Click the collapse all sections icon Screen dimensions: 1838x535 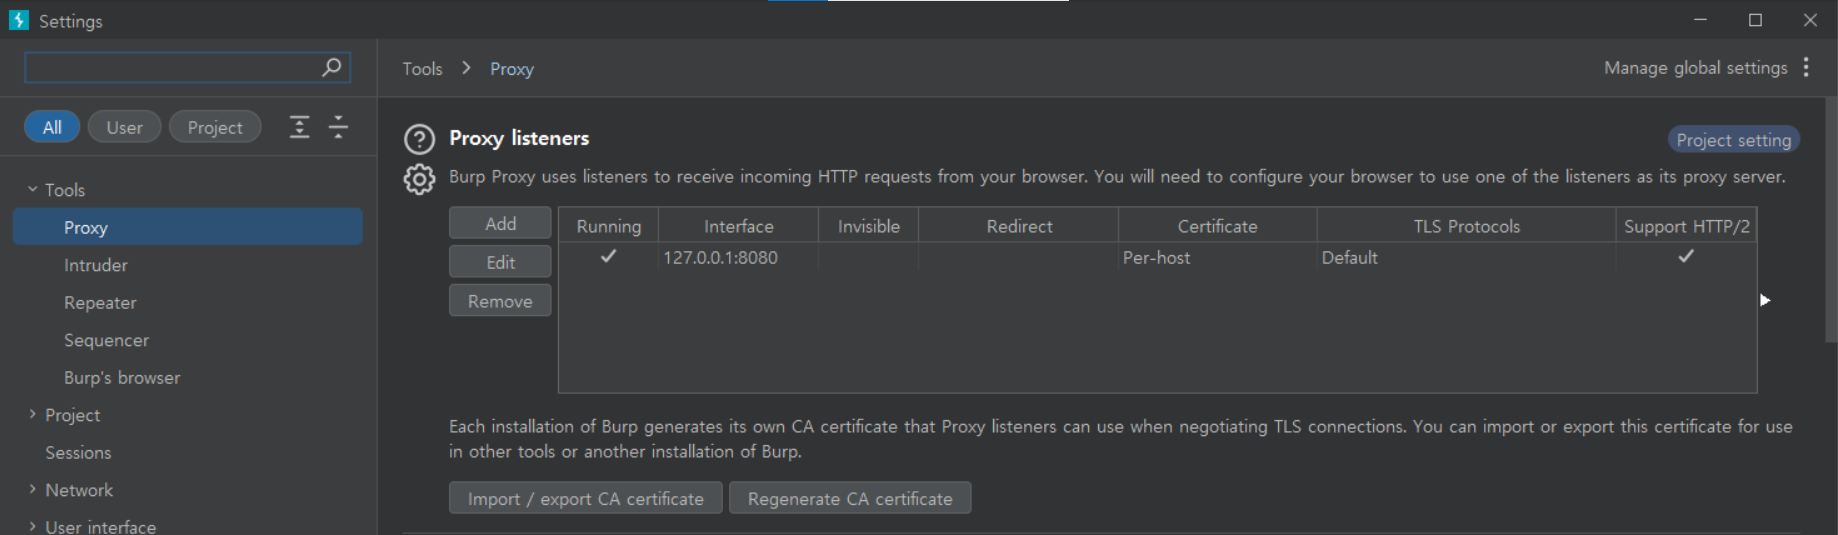[x=338, y=127]
